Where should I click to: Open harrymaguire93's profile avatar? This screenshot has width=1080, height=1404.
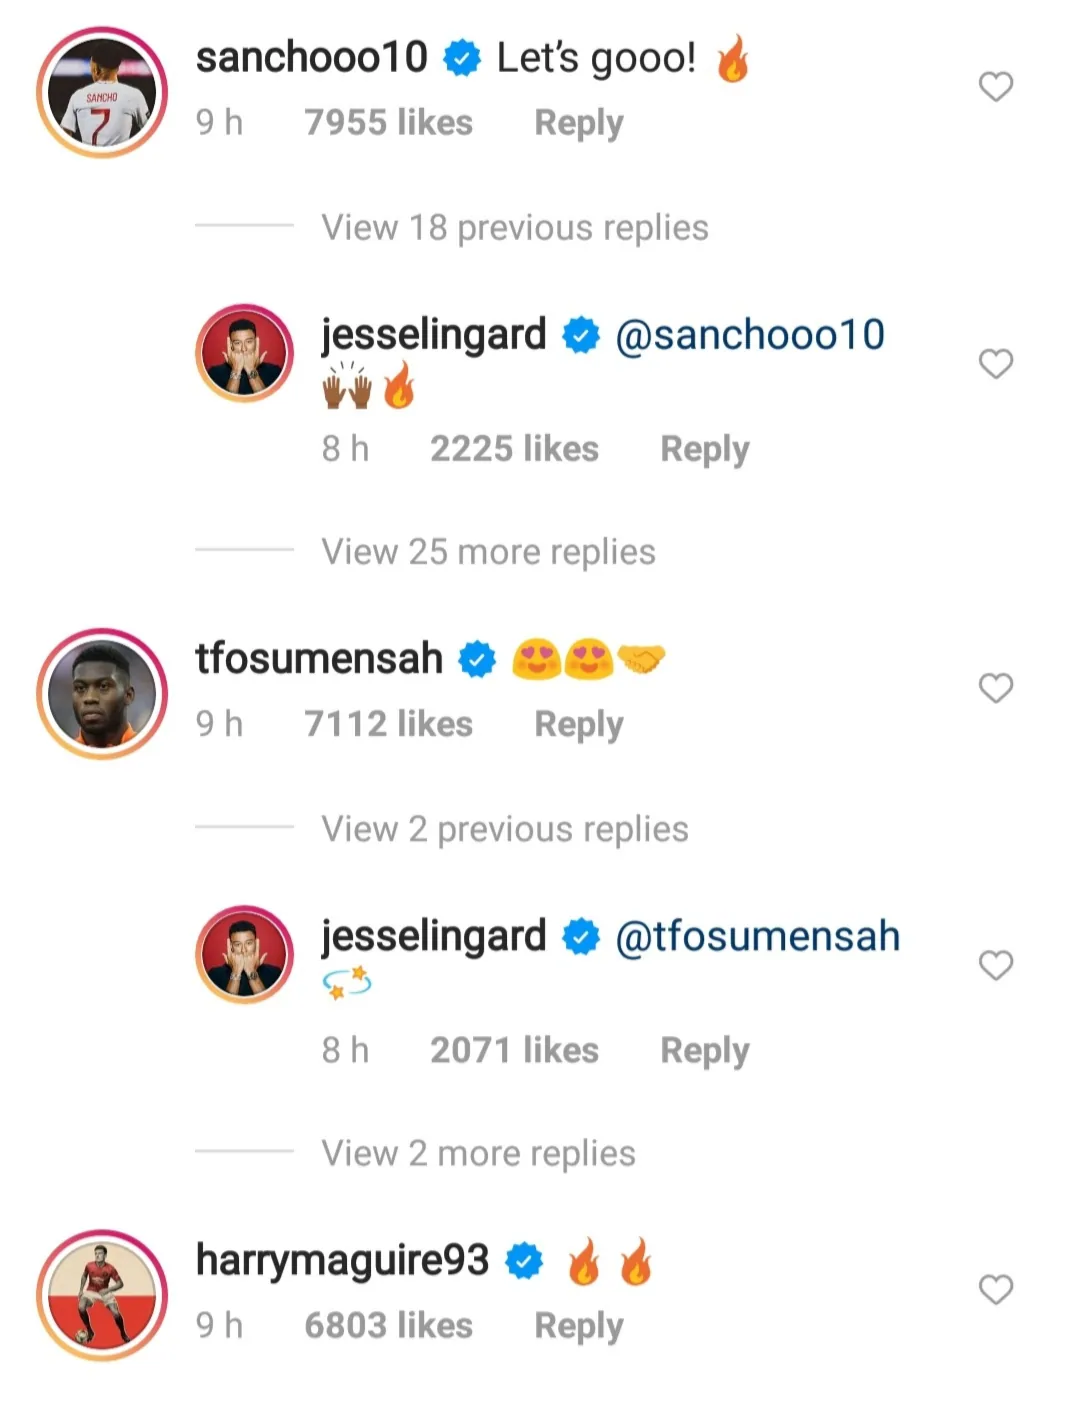click(x=102, y=1295)
